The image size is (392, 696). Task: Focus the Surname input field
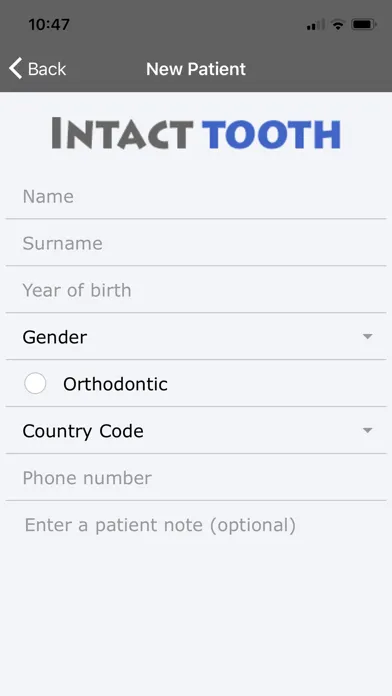[196, 243]
